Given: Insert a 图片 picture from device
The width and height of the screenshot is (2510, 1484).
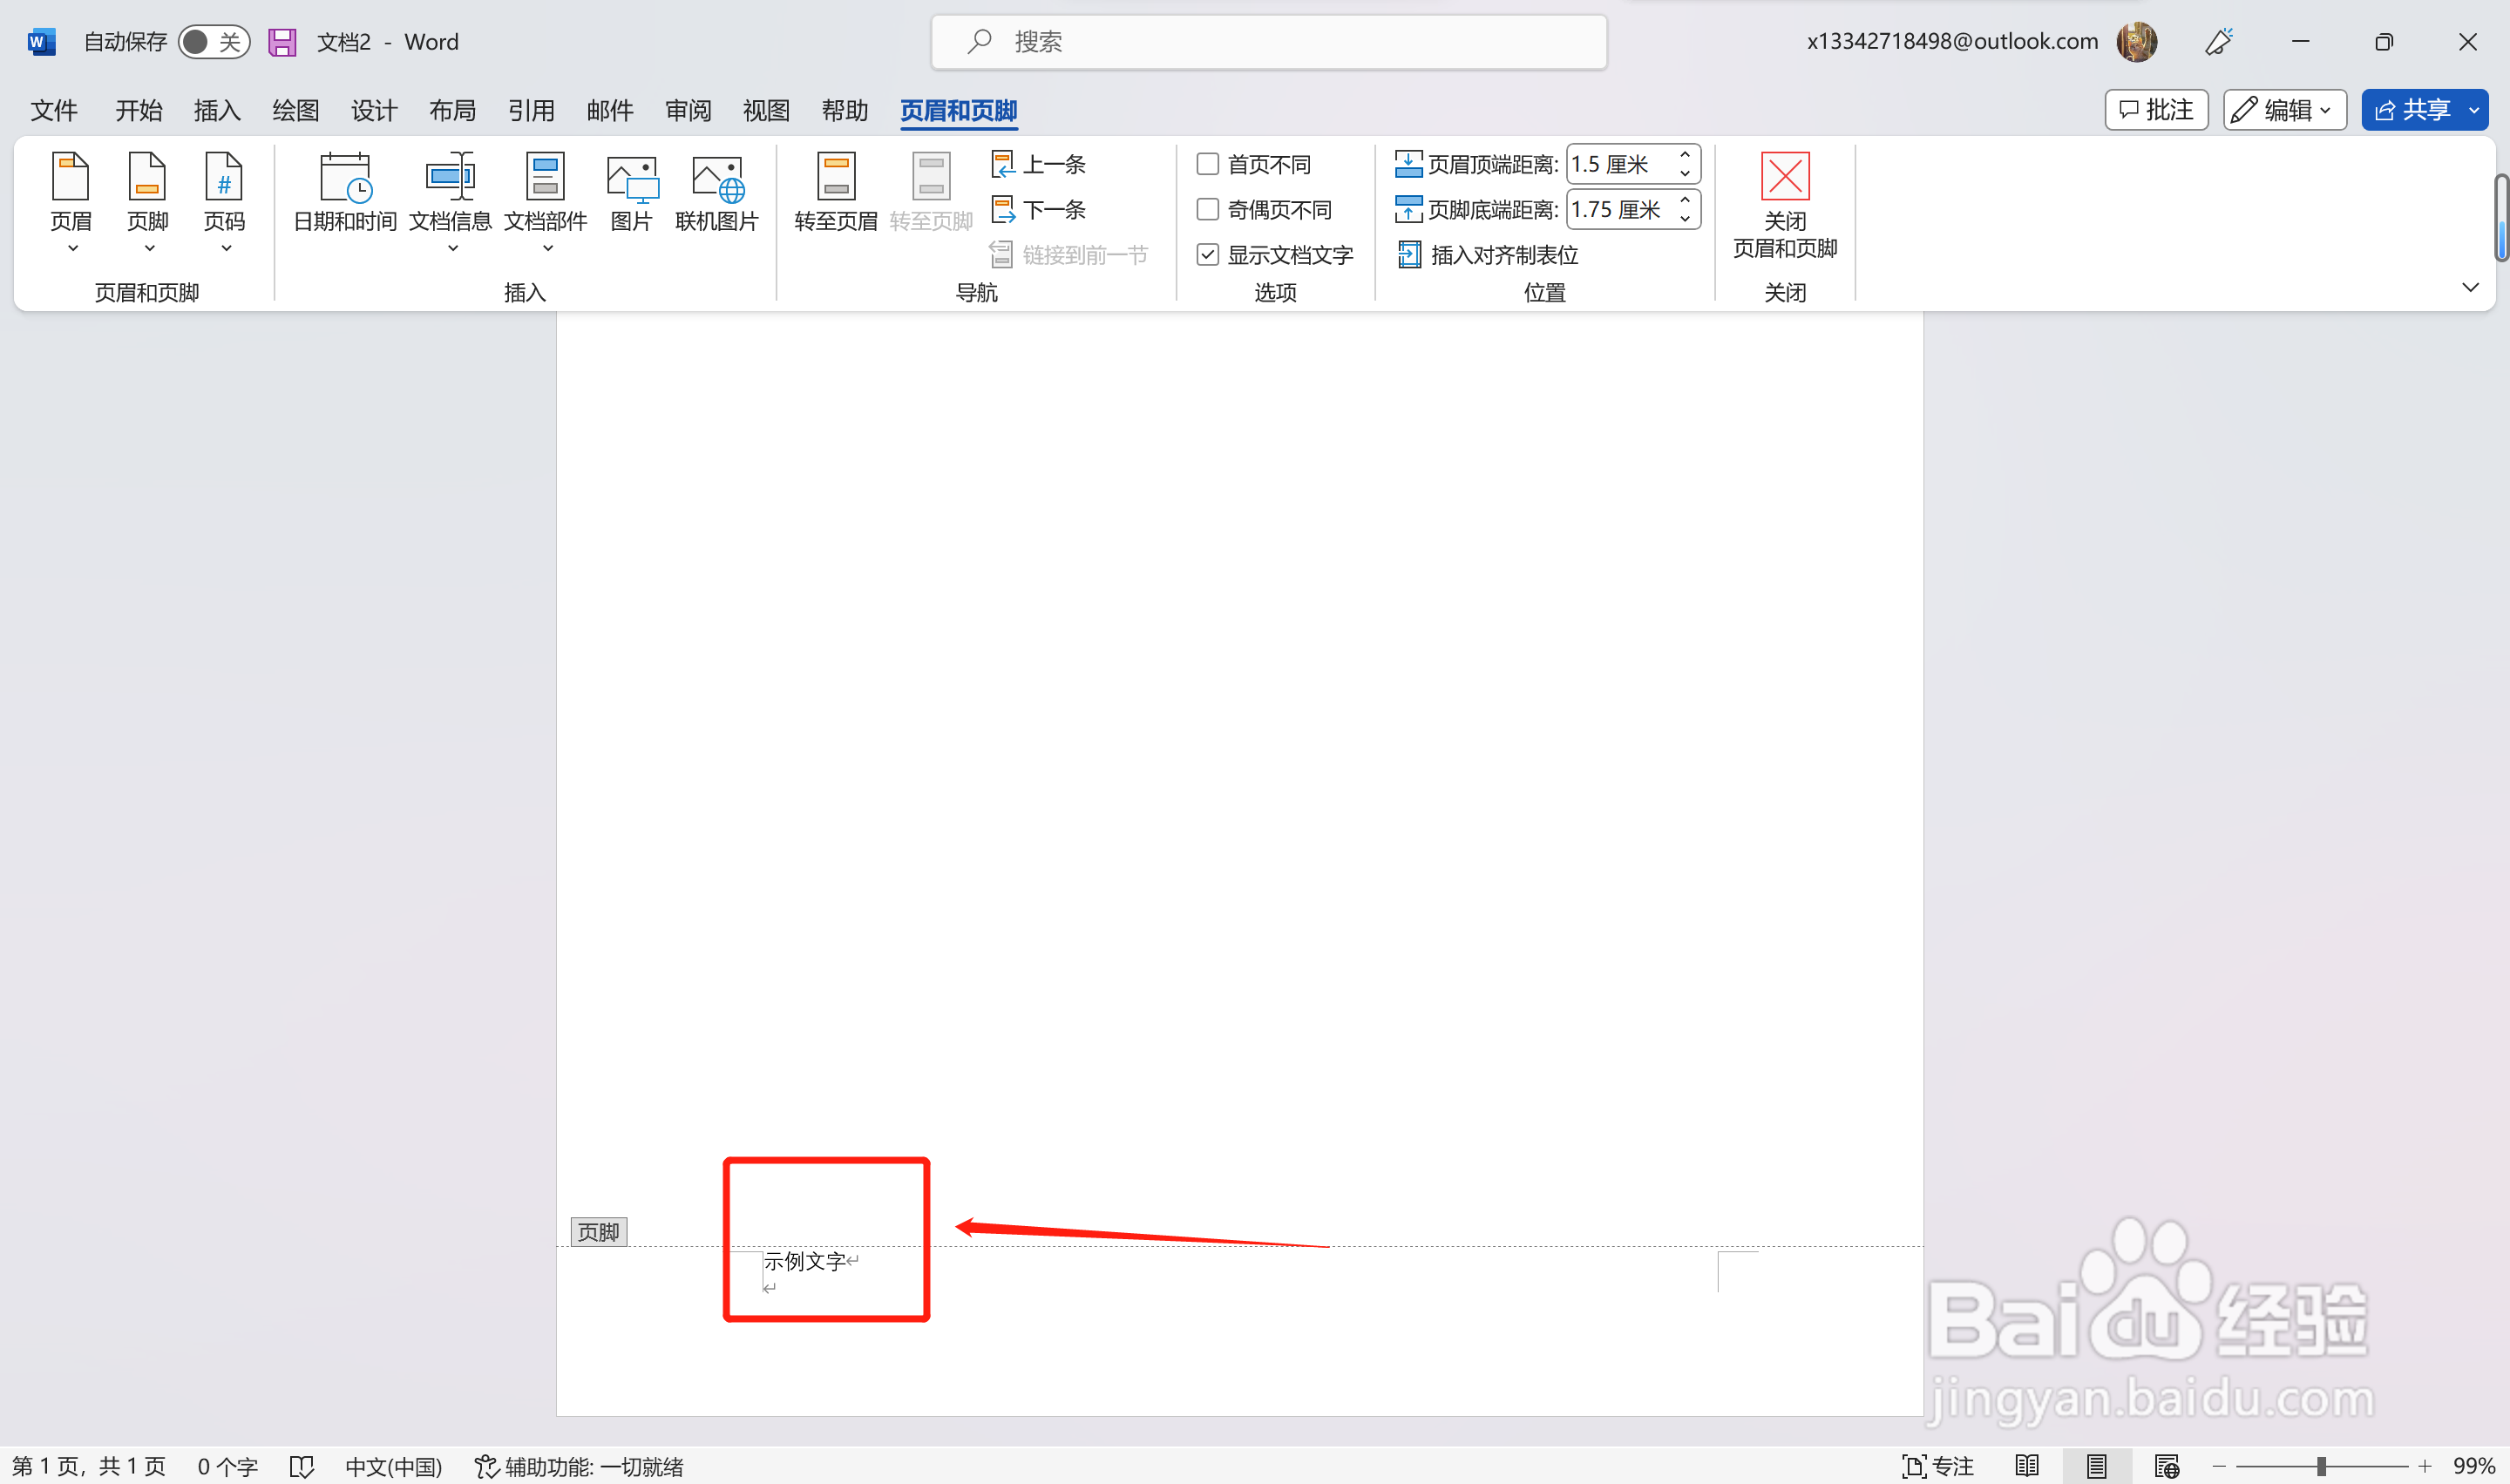Looking at the screenshot, I should pyautogui.click(x=632, y=193).
